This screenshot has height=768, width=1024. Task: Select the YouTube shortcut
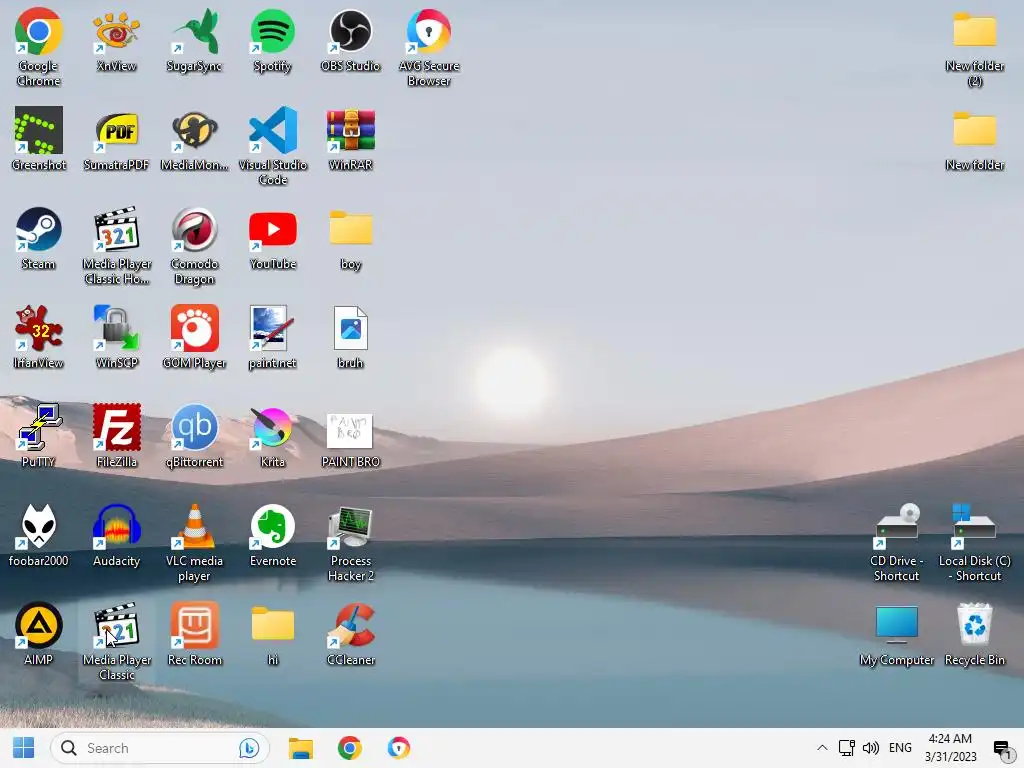[273, 229]
